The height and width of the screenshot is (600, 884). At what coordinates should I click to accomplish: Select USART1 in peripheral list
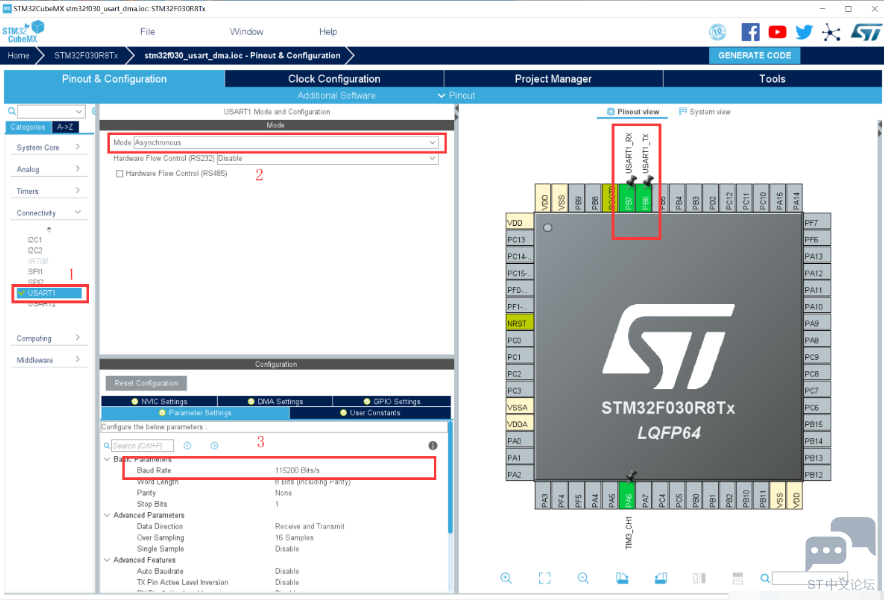[50, 293]
